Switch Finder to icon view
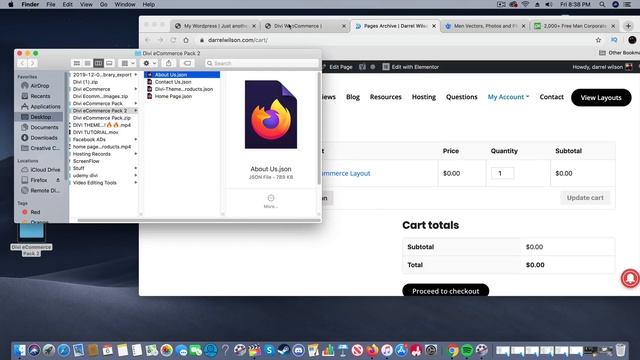This screenshot has height=360, width=640. tap(77, 63)
